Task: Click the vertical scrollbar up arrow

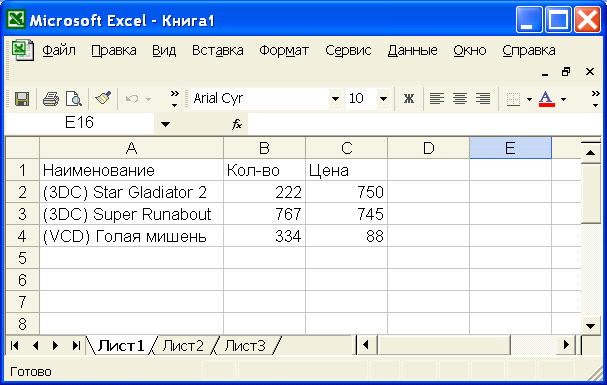Action: tap(591, 153)
